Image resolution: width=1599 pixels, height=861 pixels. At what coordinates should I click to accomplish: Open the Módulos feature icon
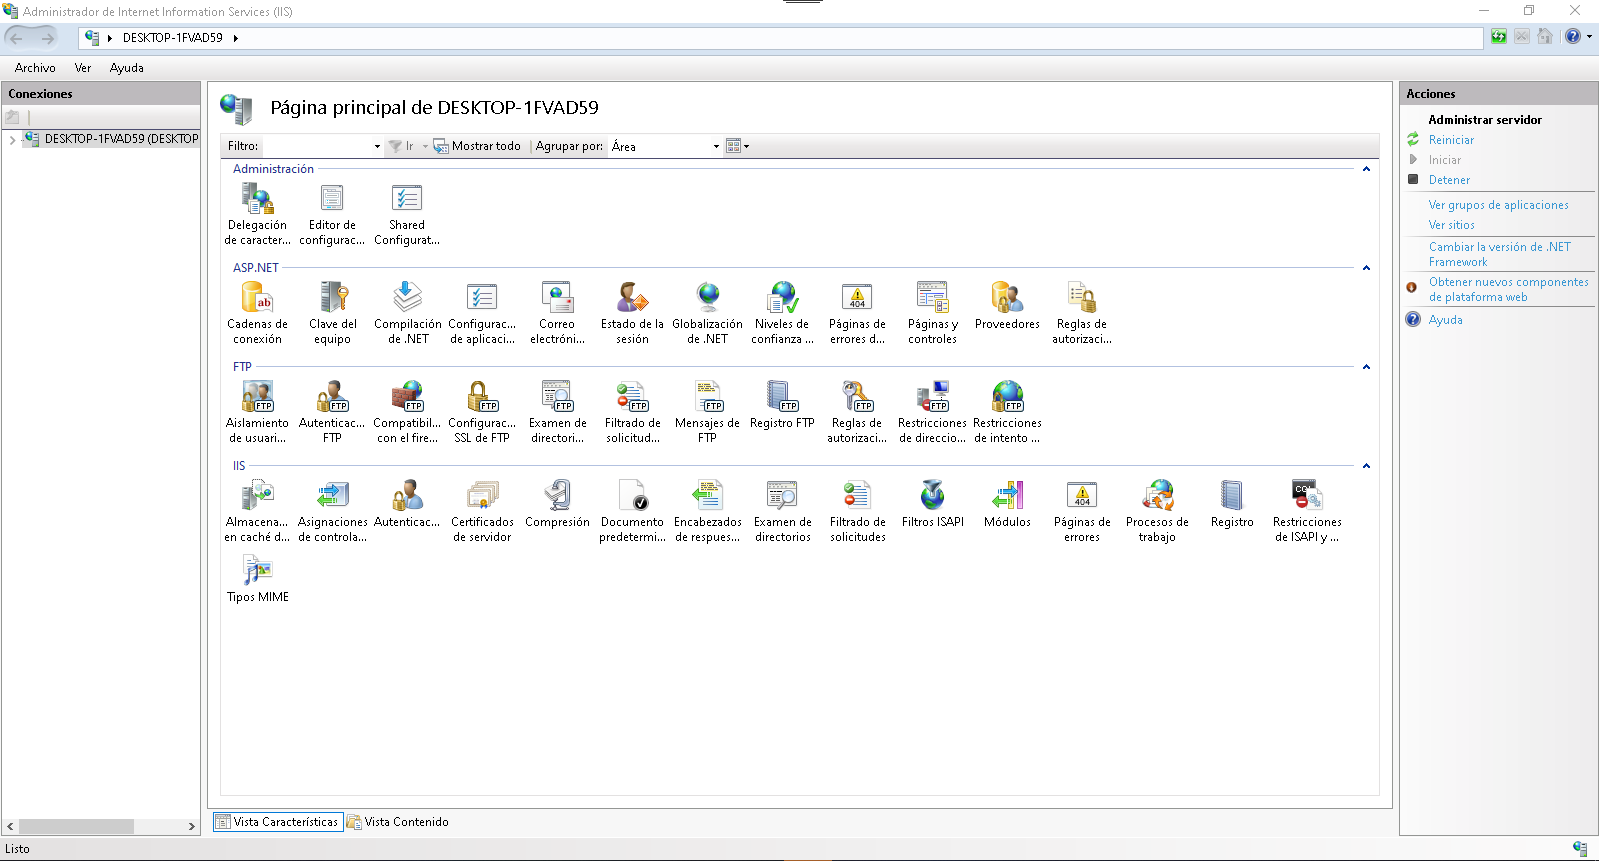point(1007,497)
